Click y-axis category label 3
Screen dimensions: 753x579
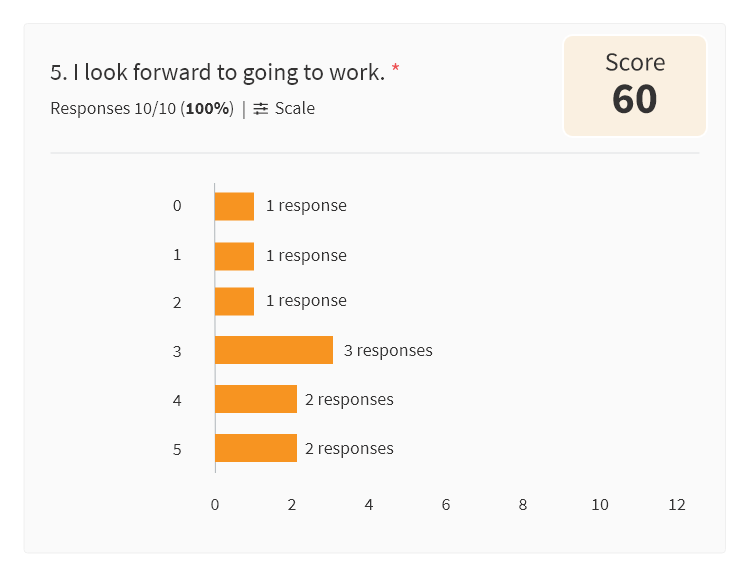point(177,351)
